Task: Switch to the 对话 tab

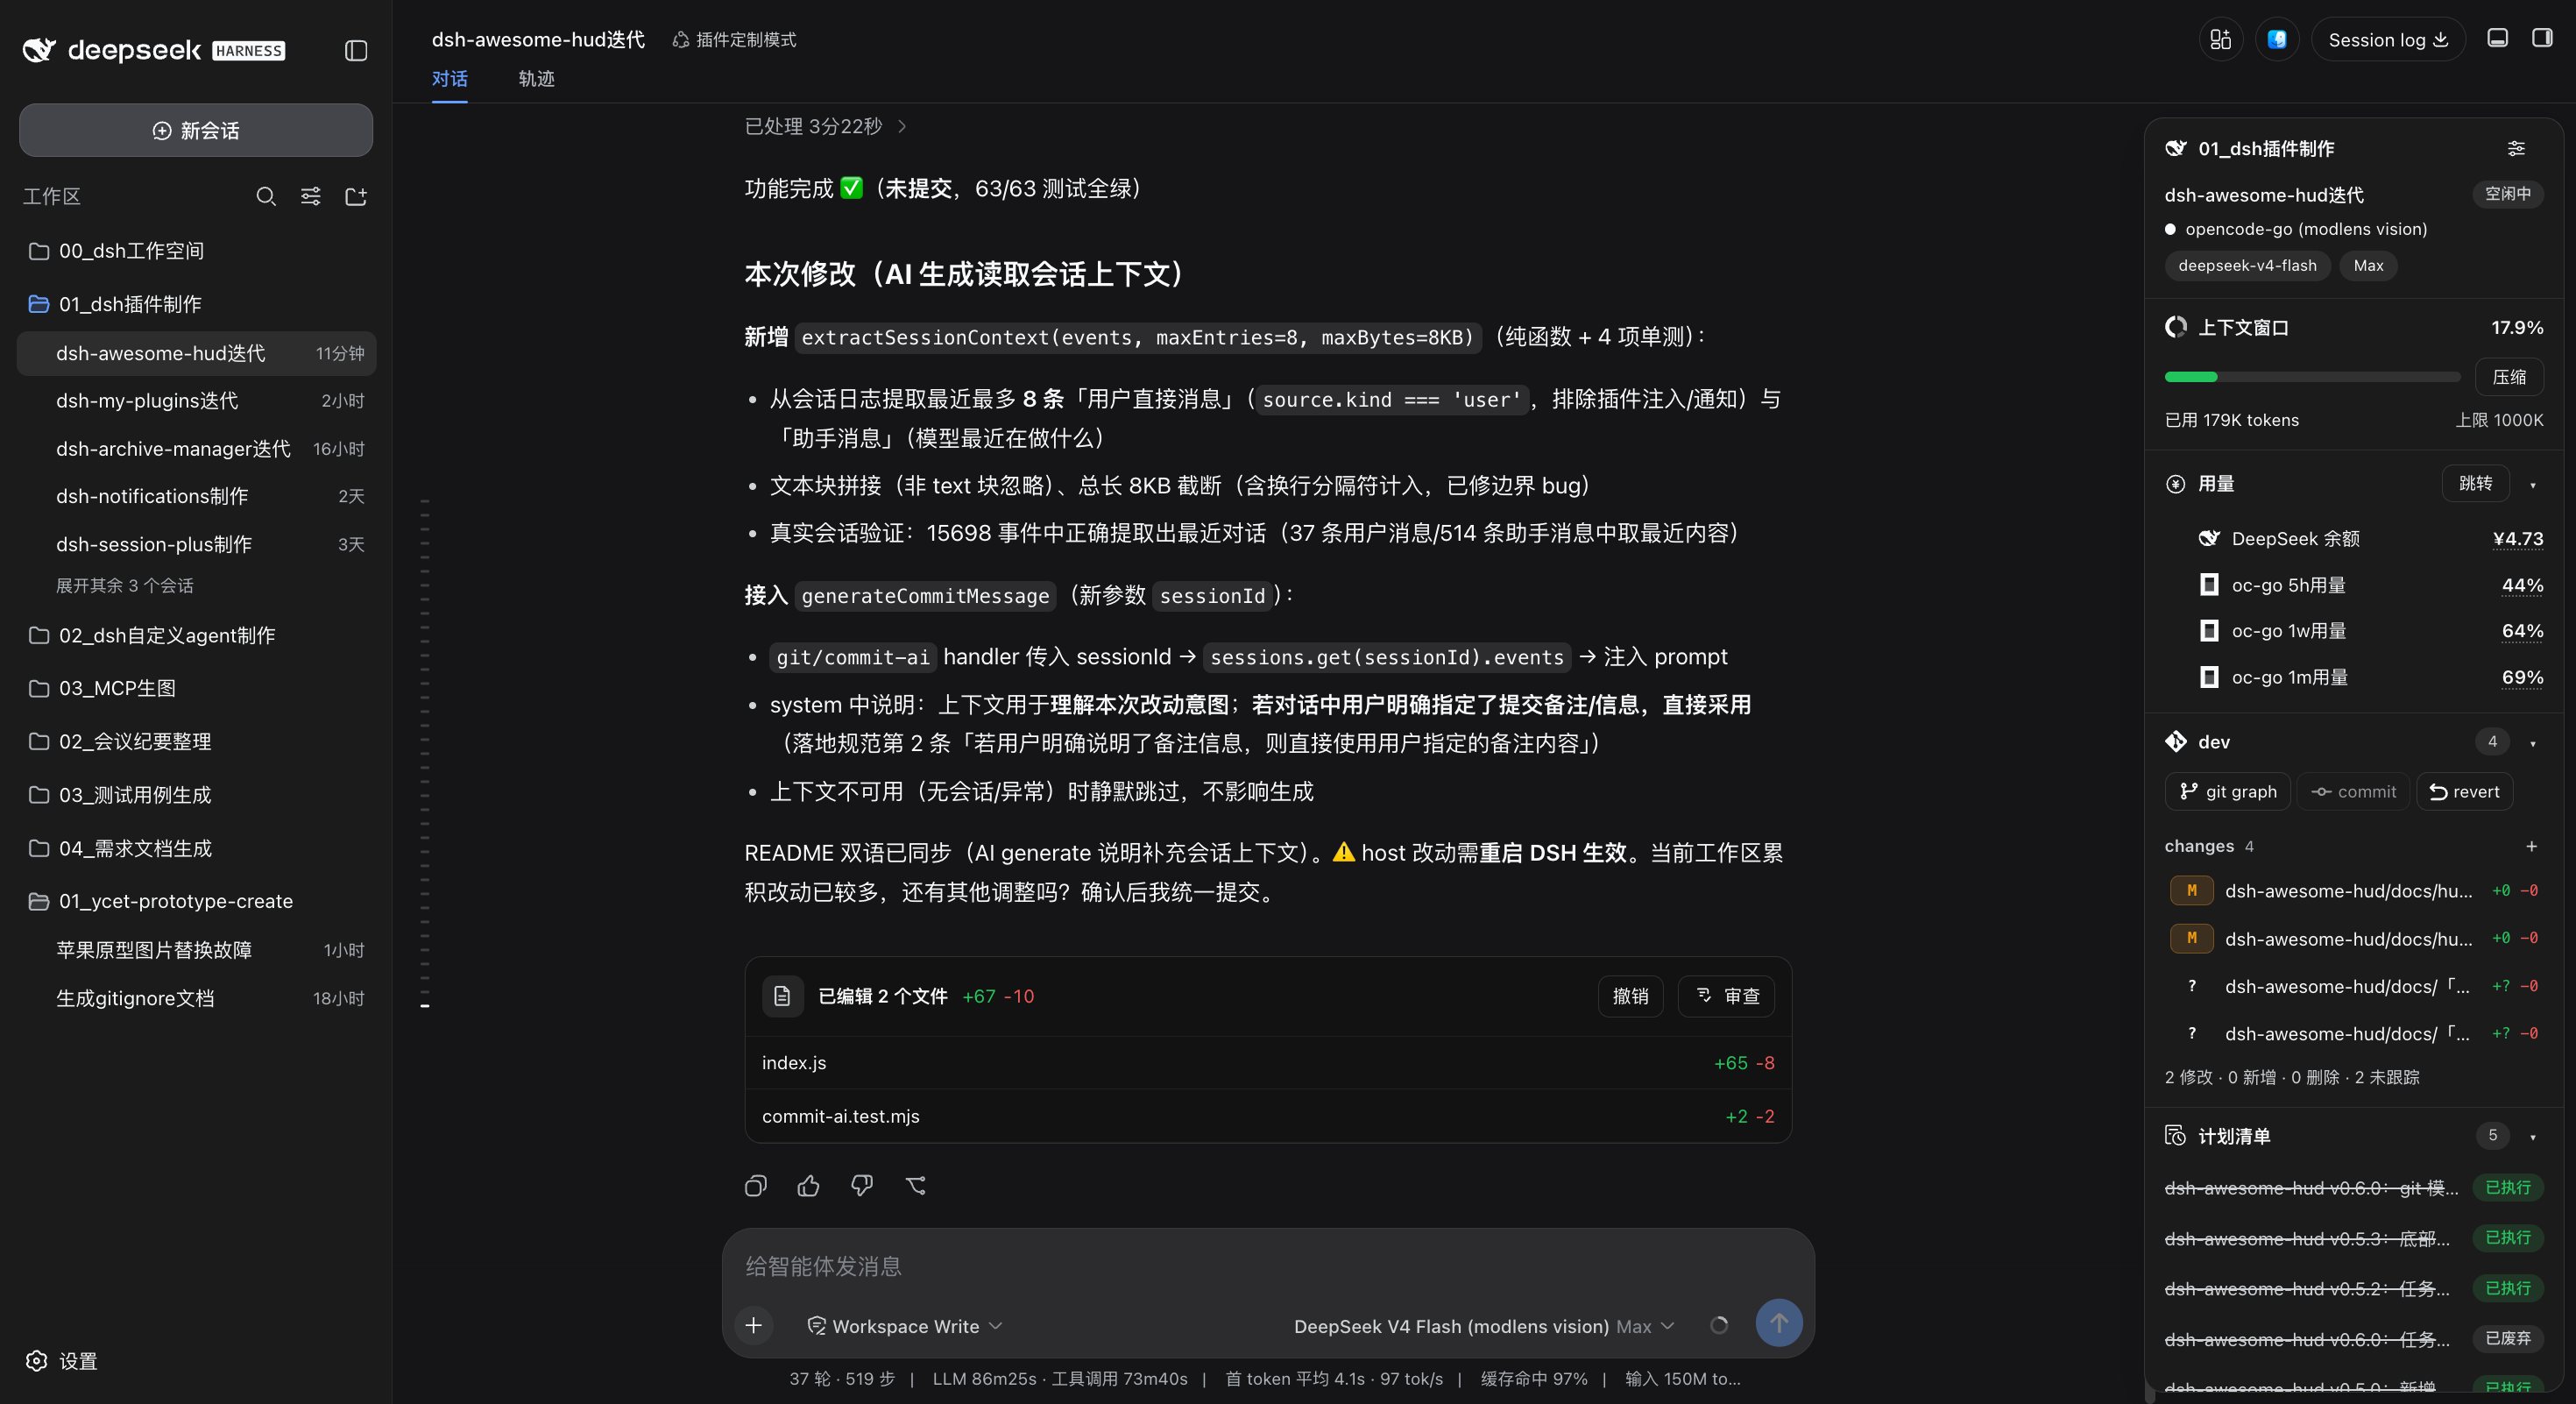Action: click(450, 78)
